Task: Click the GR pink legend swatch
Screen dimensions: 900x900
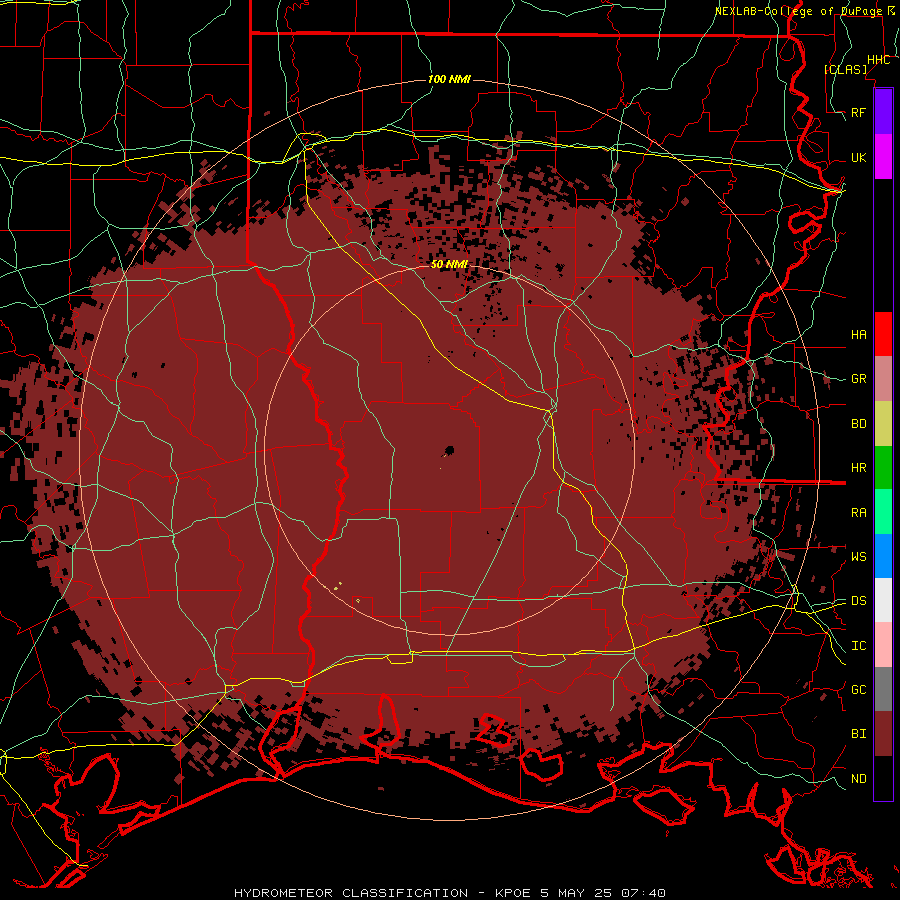Action: tap(883, 379)
